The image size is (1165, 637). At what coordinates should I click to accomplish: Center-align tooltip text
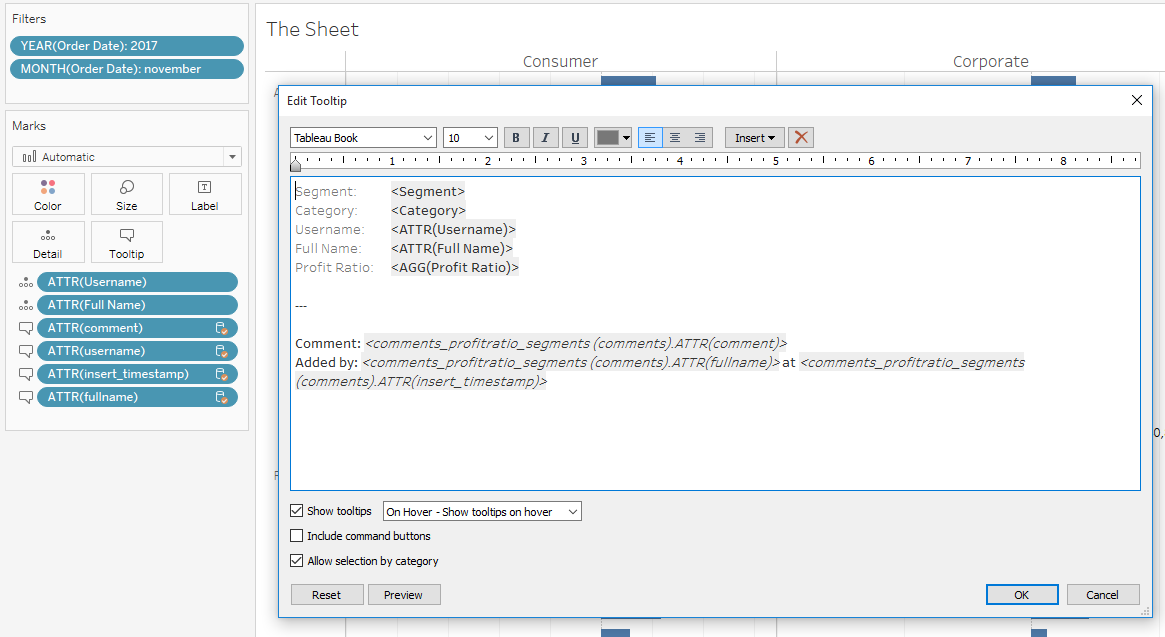click(675, 138)
